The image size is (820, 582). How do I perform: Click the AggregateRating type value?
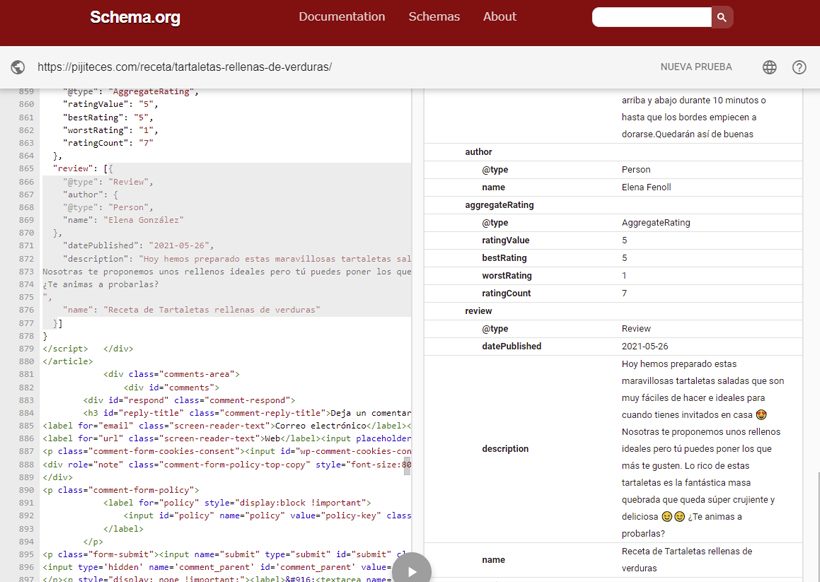tap(656, 223)
